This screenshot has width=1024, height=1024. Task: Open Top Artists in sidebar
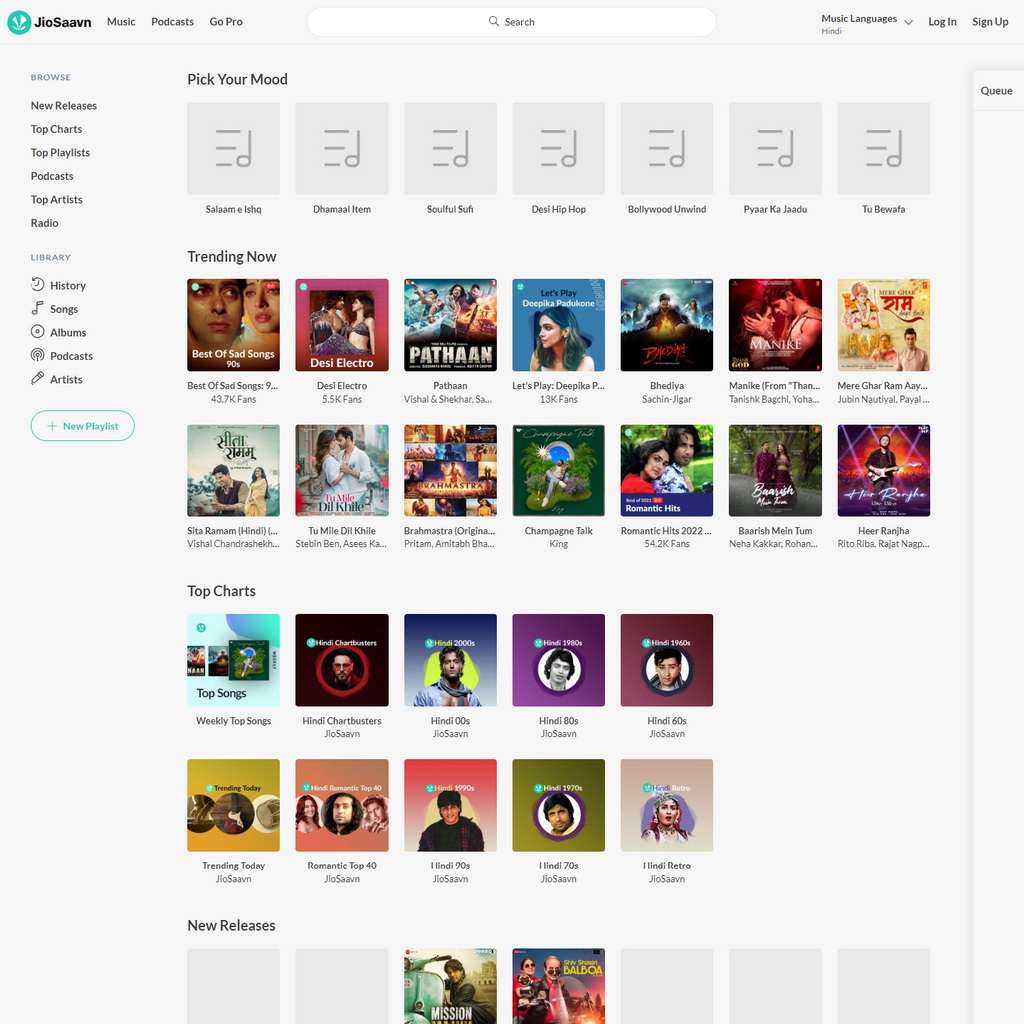(x=56, y=199)
